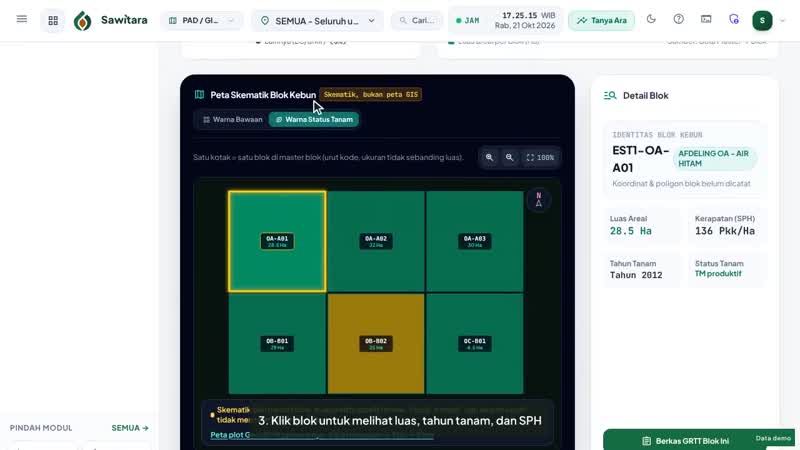Switch to Warna Bawaan color mode
The height and width of the screenshot is (450, 800).
(233, 119)
